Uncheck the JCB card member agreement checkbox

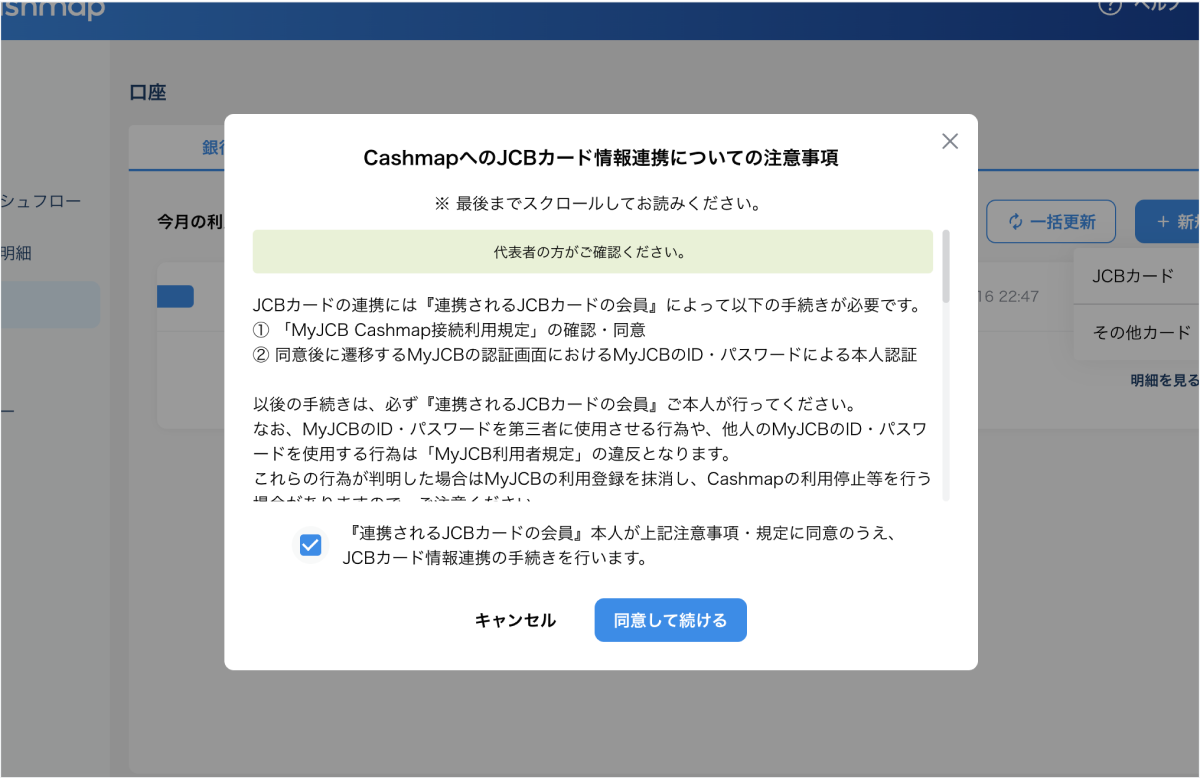[310, 545]
